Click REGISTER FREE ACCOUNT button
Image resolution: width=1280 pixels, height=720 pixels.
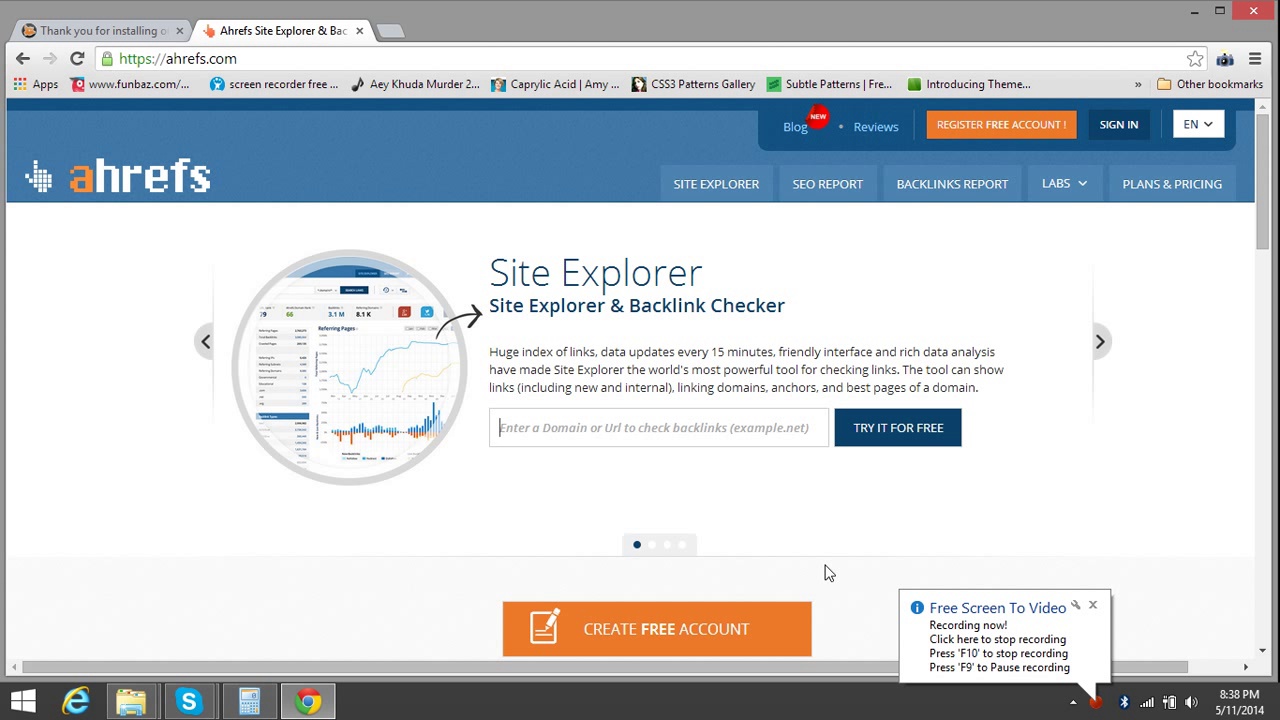1001,125
